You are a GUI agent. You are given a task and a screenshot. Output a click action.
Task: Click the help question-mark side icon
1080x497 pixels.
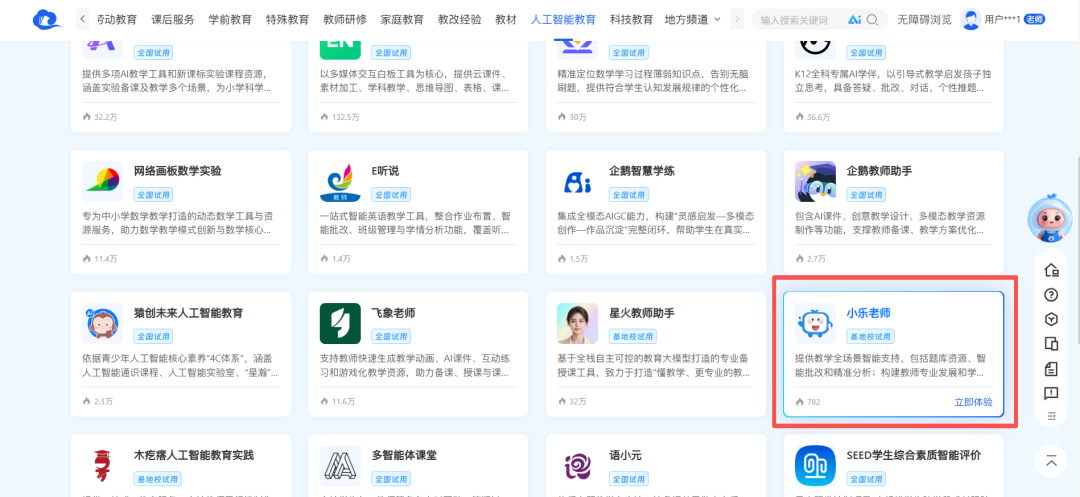1051,295
